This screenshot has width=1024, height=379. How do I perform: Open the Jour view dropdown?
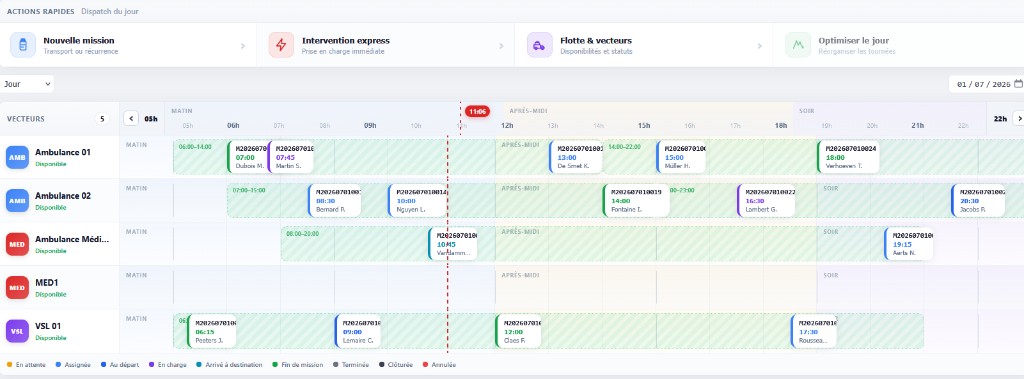coord(27,84)
